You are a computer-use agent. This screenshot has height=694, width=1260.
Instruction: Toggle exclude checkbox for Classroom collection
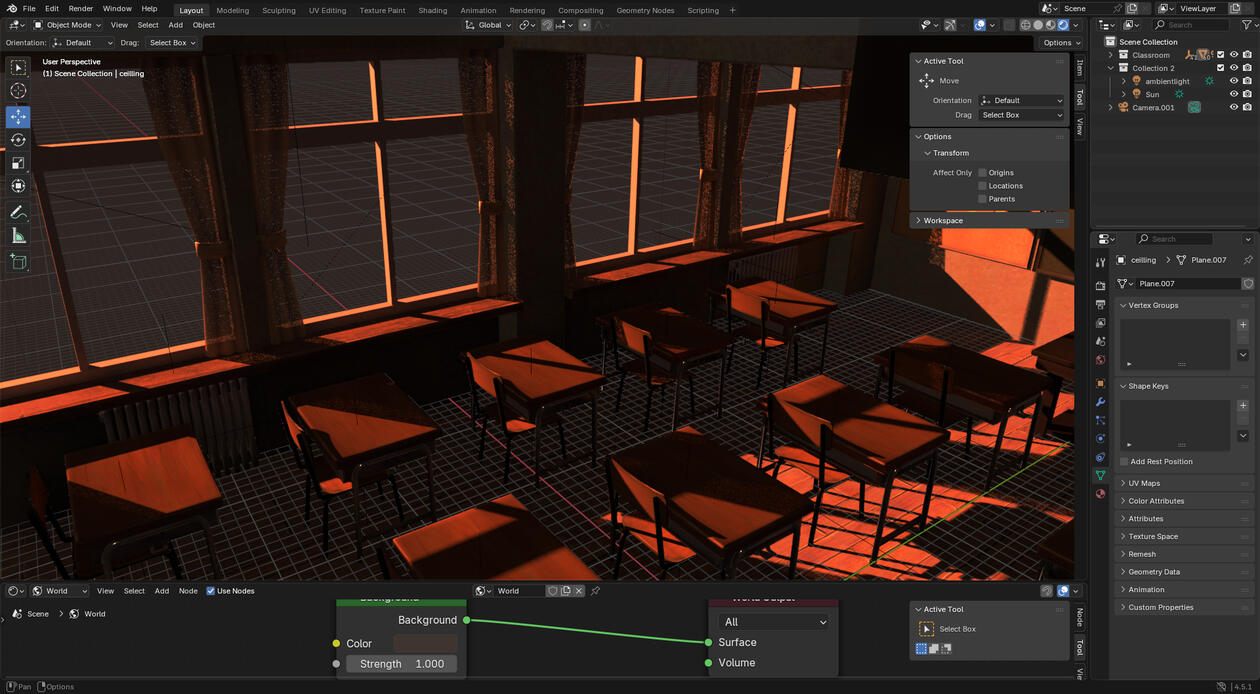tap(1220, 55)
